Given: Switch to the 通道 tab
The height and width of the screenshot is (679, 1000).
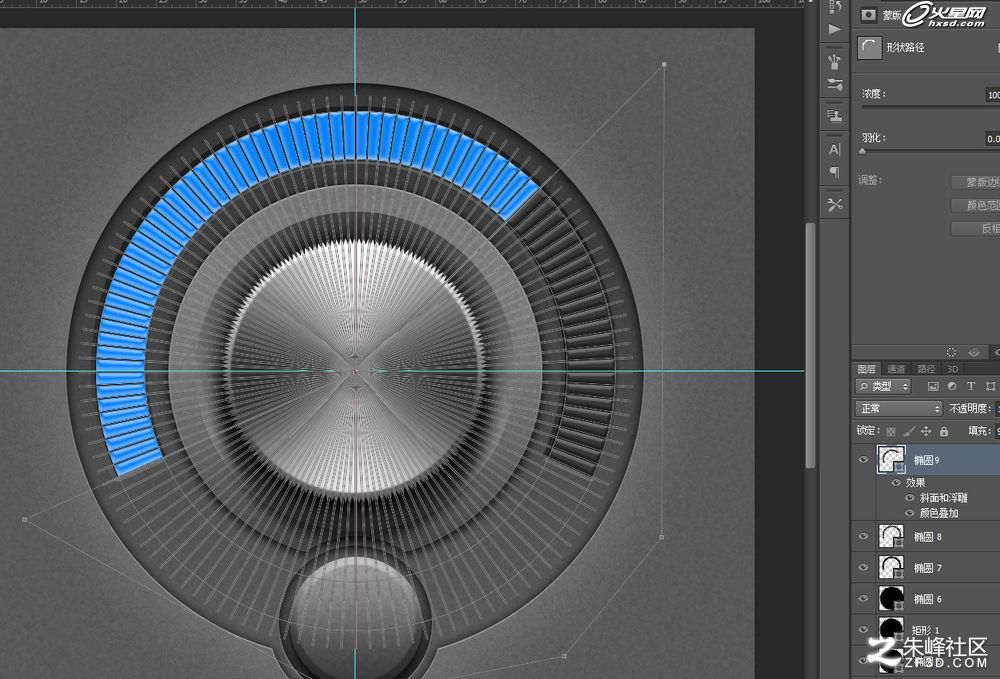Looking at the screenshot, I should coord(896,369).
